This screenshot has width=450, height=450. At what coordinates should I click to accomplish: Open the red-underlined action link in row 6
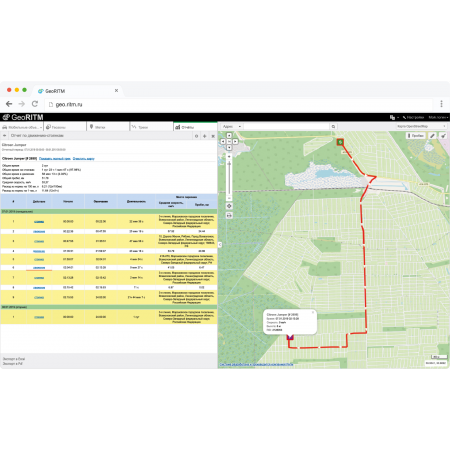click(x=39, y=268)
